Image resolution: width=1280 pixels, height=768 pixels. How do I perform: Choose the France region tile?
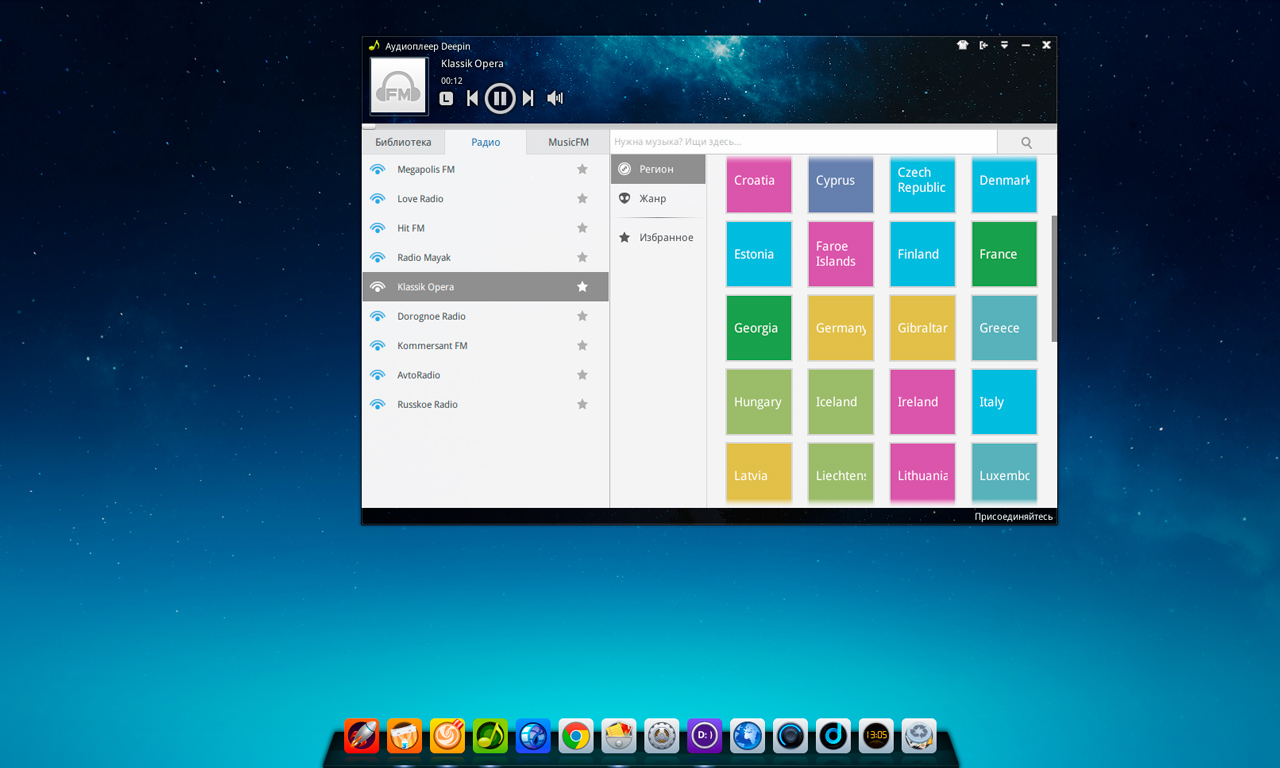pos(1003,254)
